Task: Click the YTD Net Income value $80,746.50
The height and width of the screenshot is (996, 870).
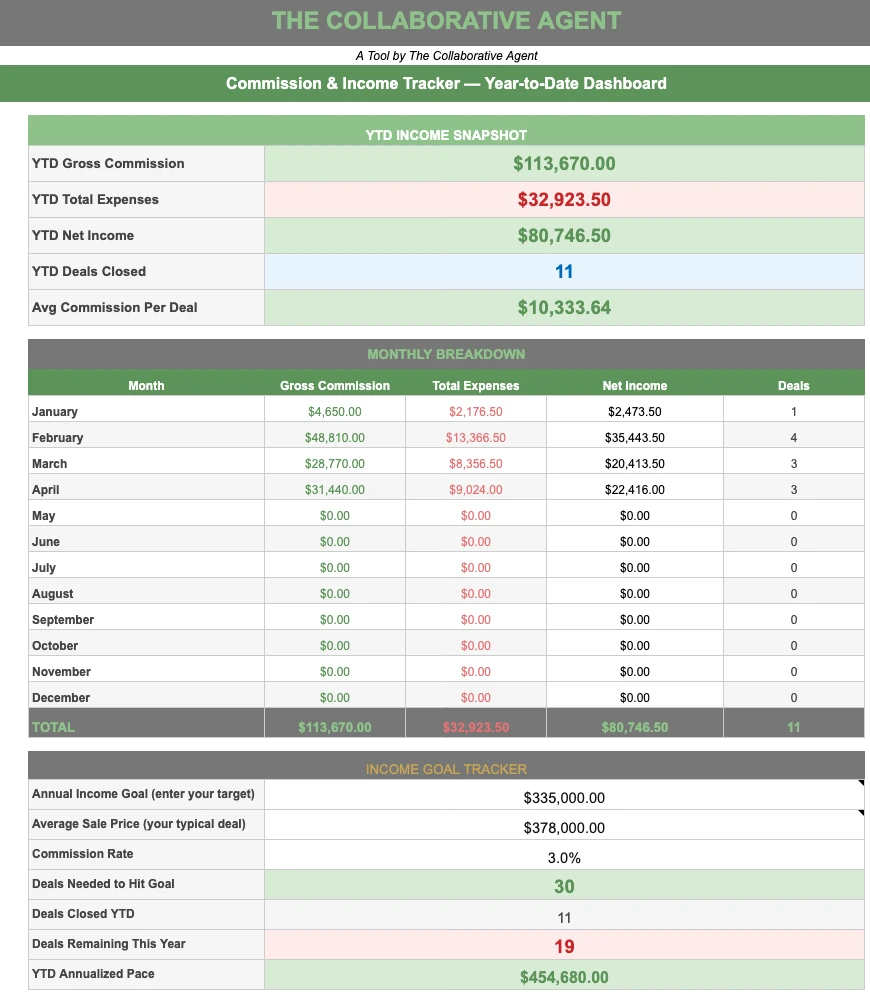Action: coord(564,236)
